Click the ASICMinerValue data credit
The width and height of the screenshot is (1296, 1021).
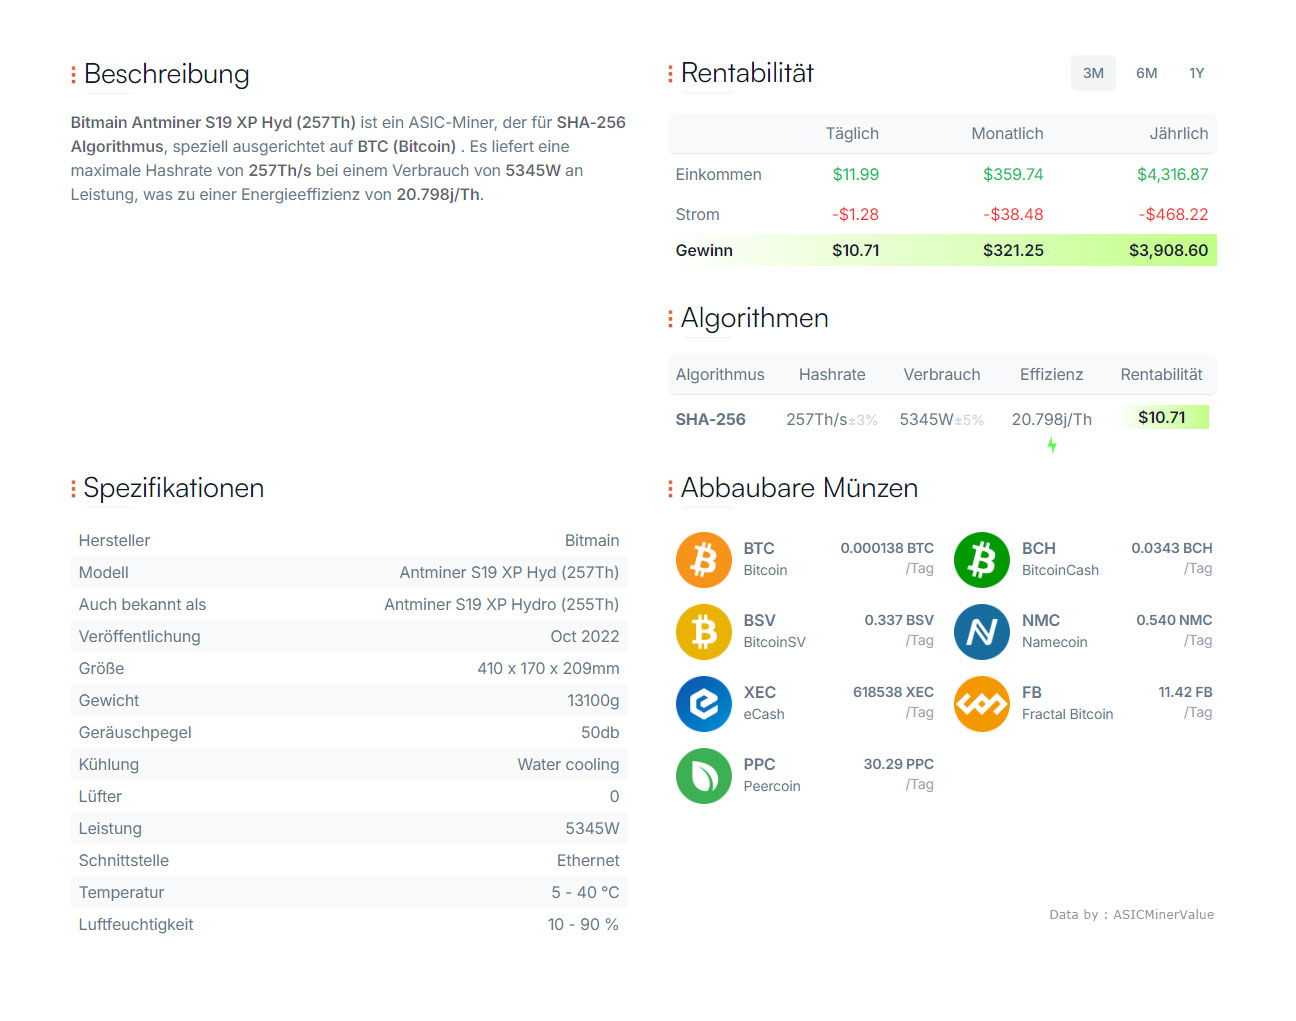1163,914
